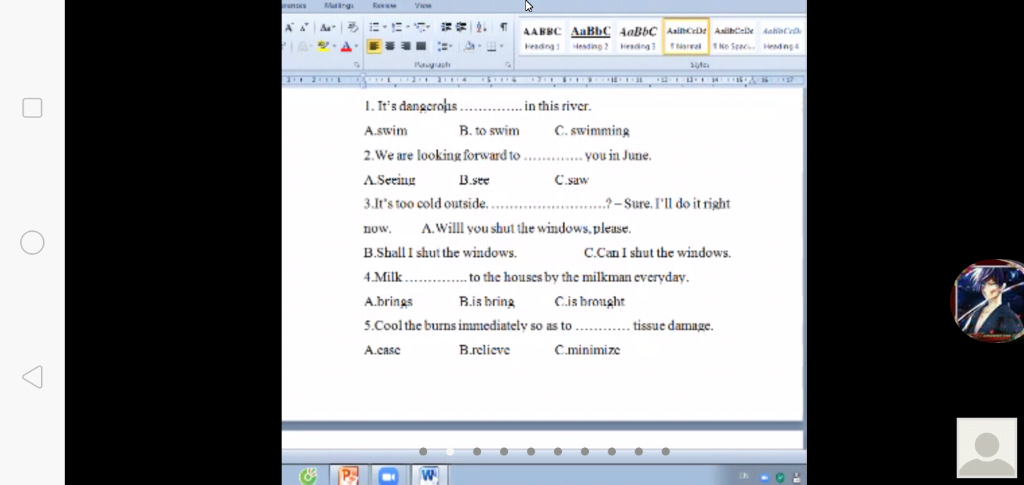Open the Review ribbon tab

coord(385,5)
